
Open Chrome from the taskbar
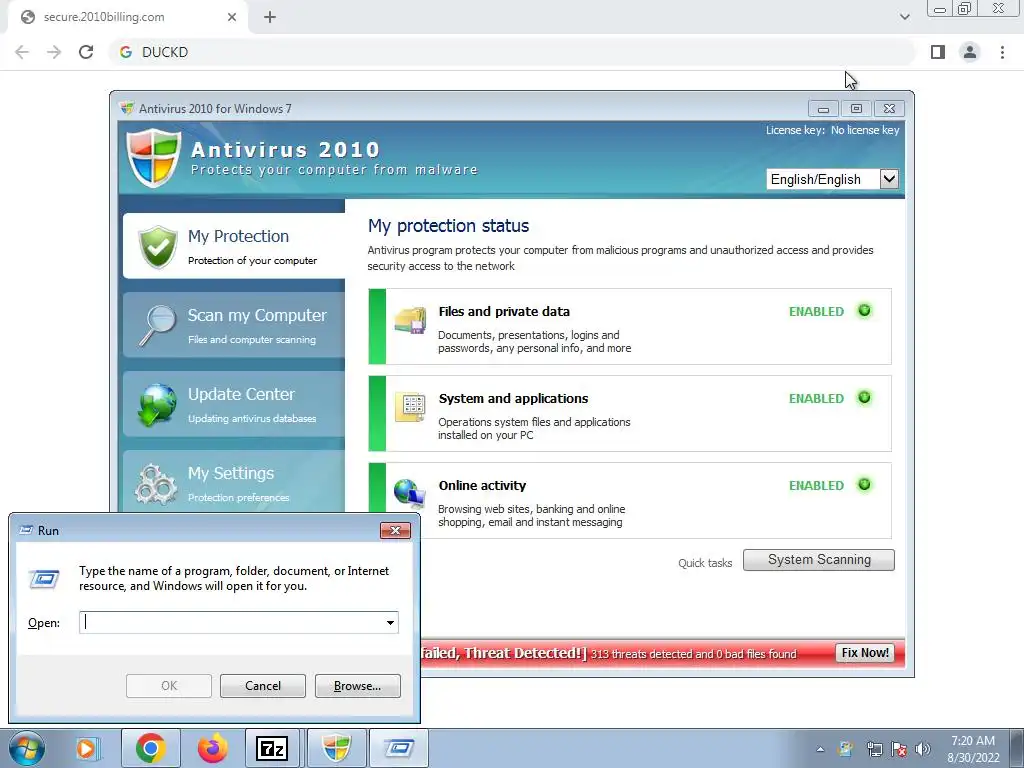[x=150, y=748]
